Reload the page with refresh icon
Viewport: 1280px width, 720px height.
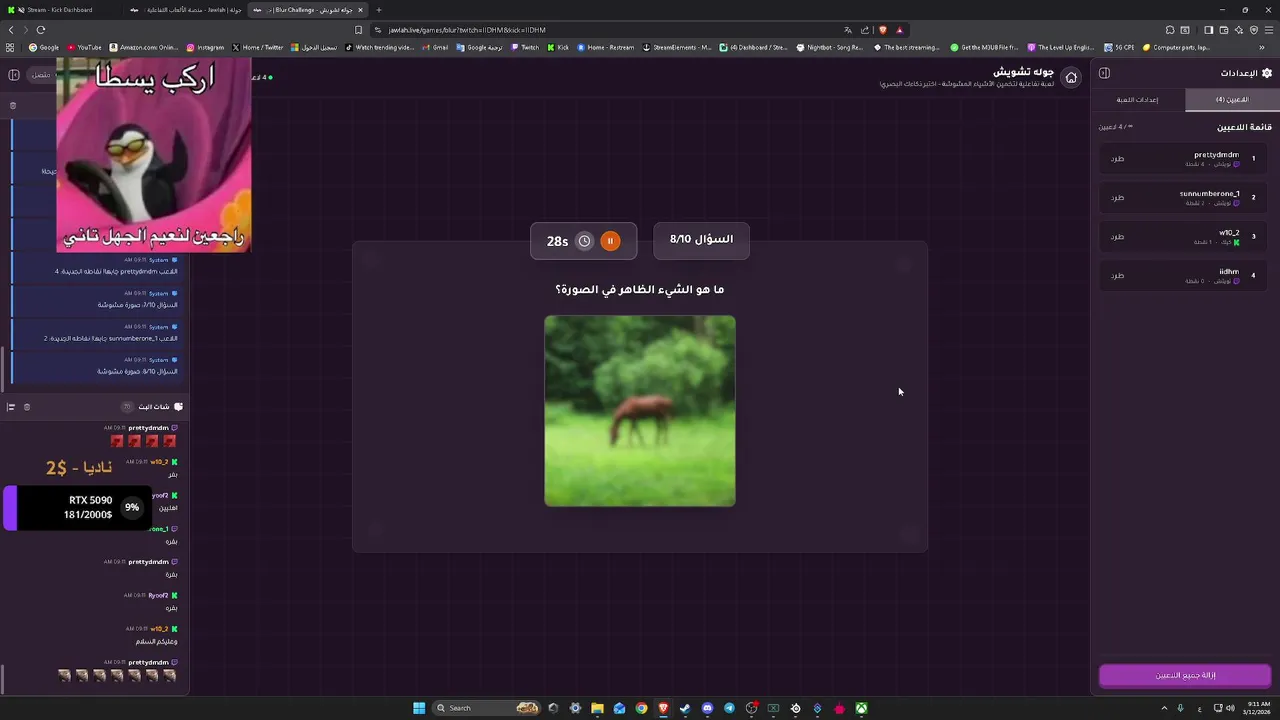pyautogui.click(x=41, y=30)
